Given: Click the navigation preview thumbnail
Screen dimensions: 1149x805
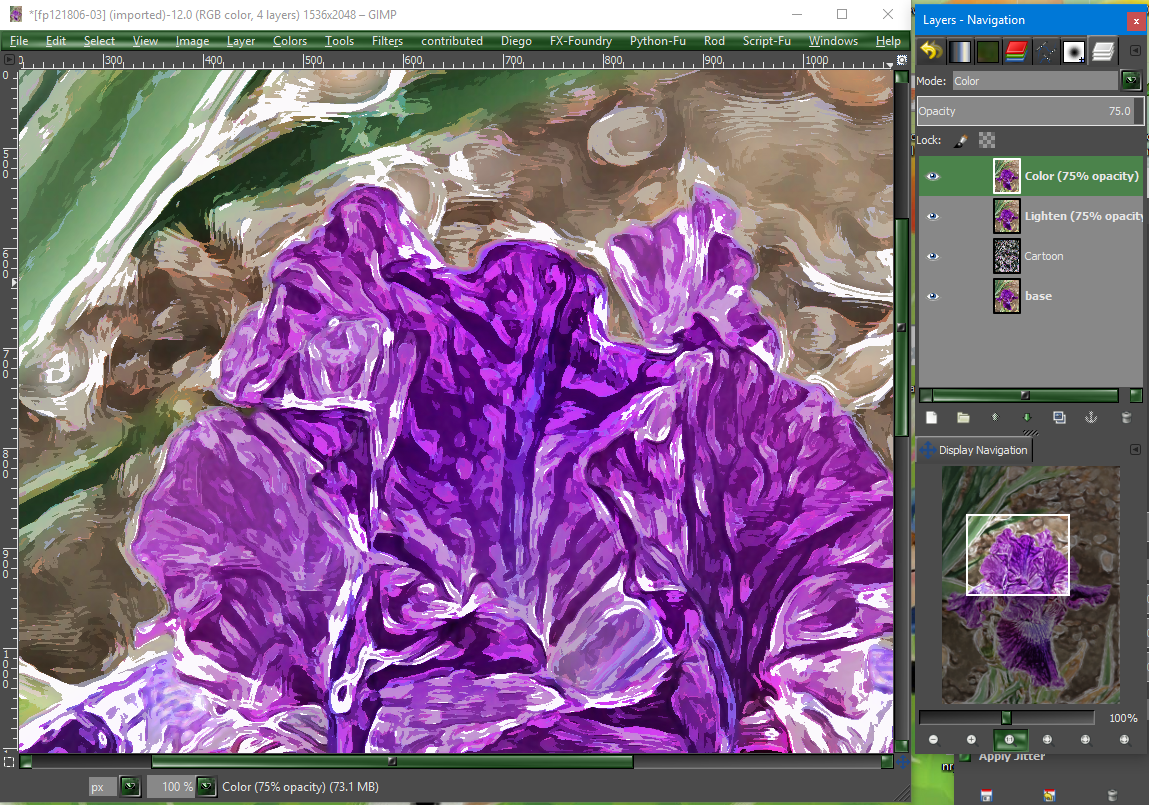Looking at the screenshot, I should pos(1030,585).
